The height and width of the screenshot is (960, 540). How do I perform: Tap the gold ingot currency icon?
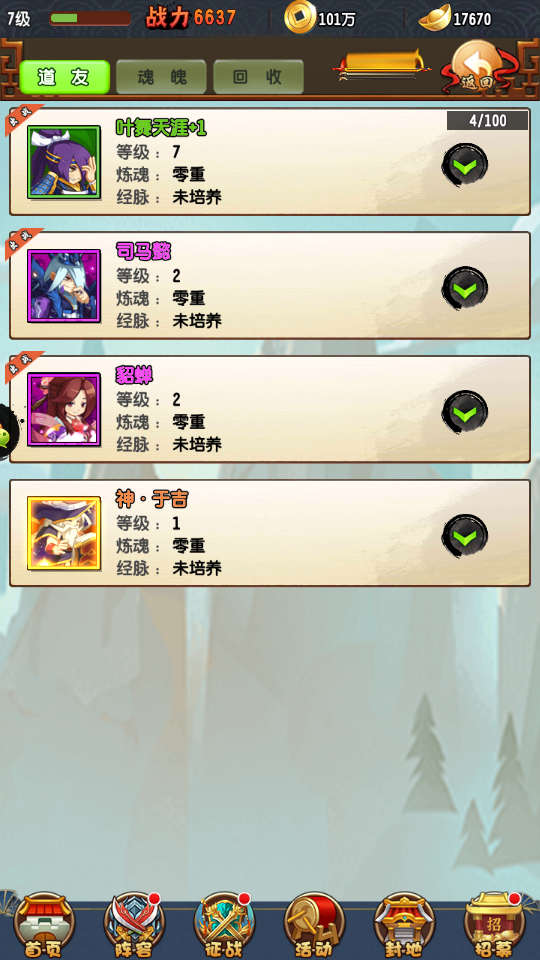[x=435, y=18]
